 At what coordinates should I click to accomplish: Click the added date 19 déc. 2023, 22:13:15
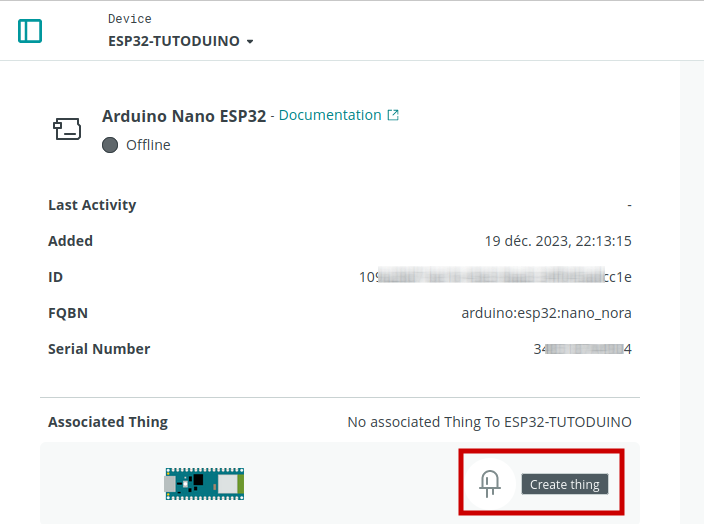click(x=558, y=241)
